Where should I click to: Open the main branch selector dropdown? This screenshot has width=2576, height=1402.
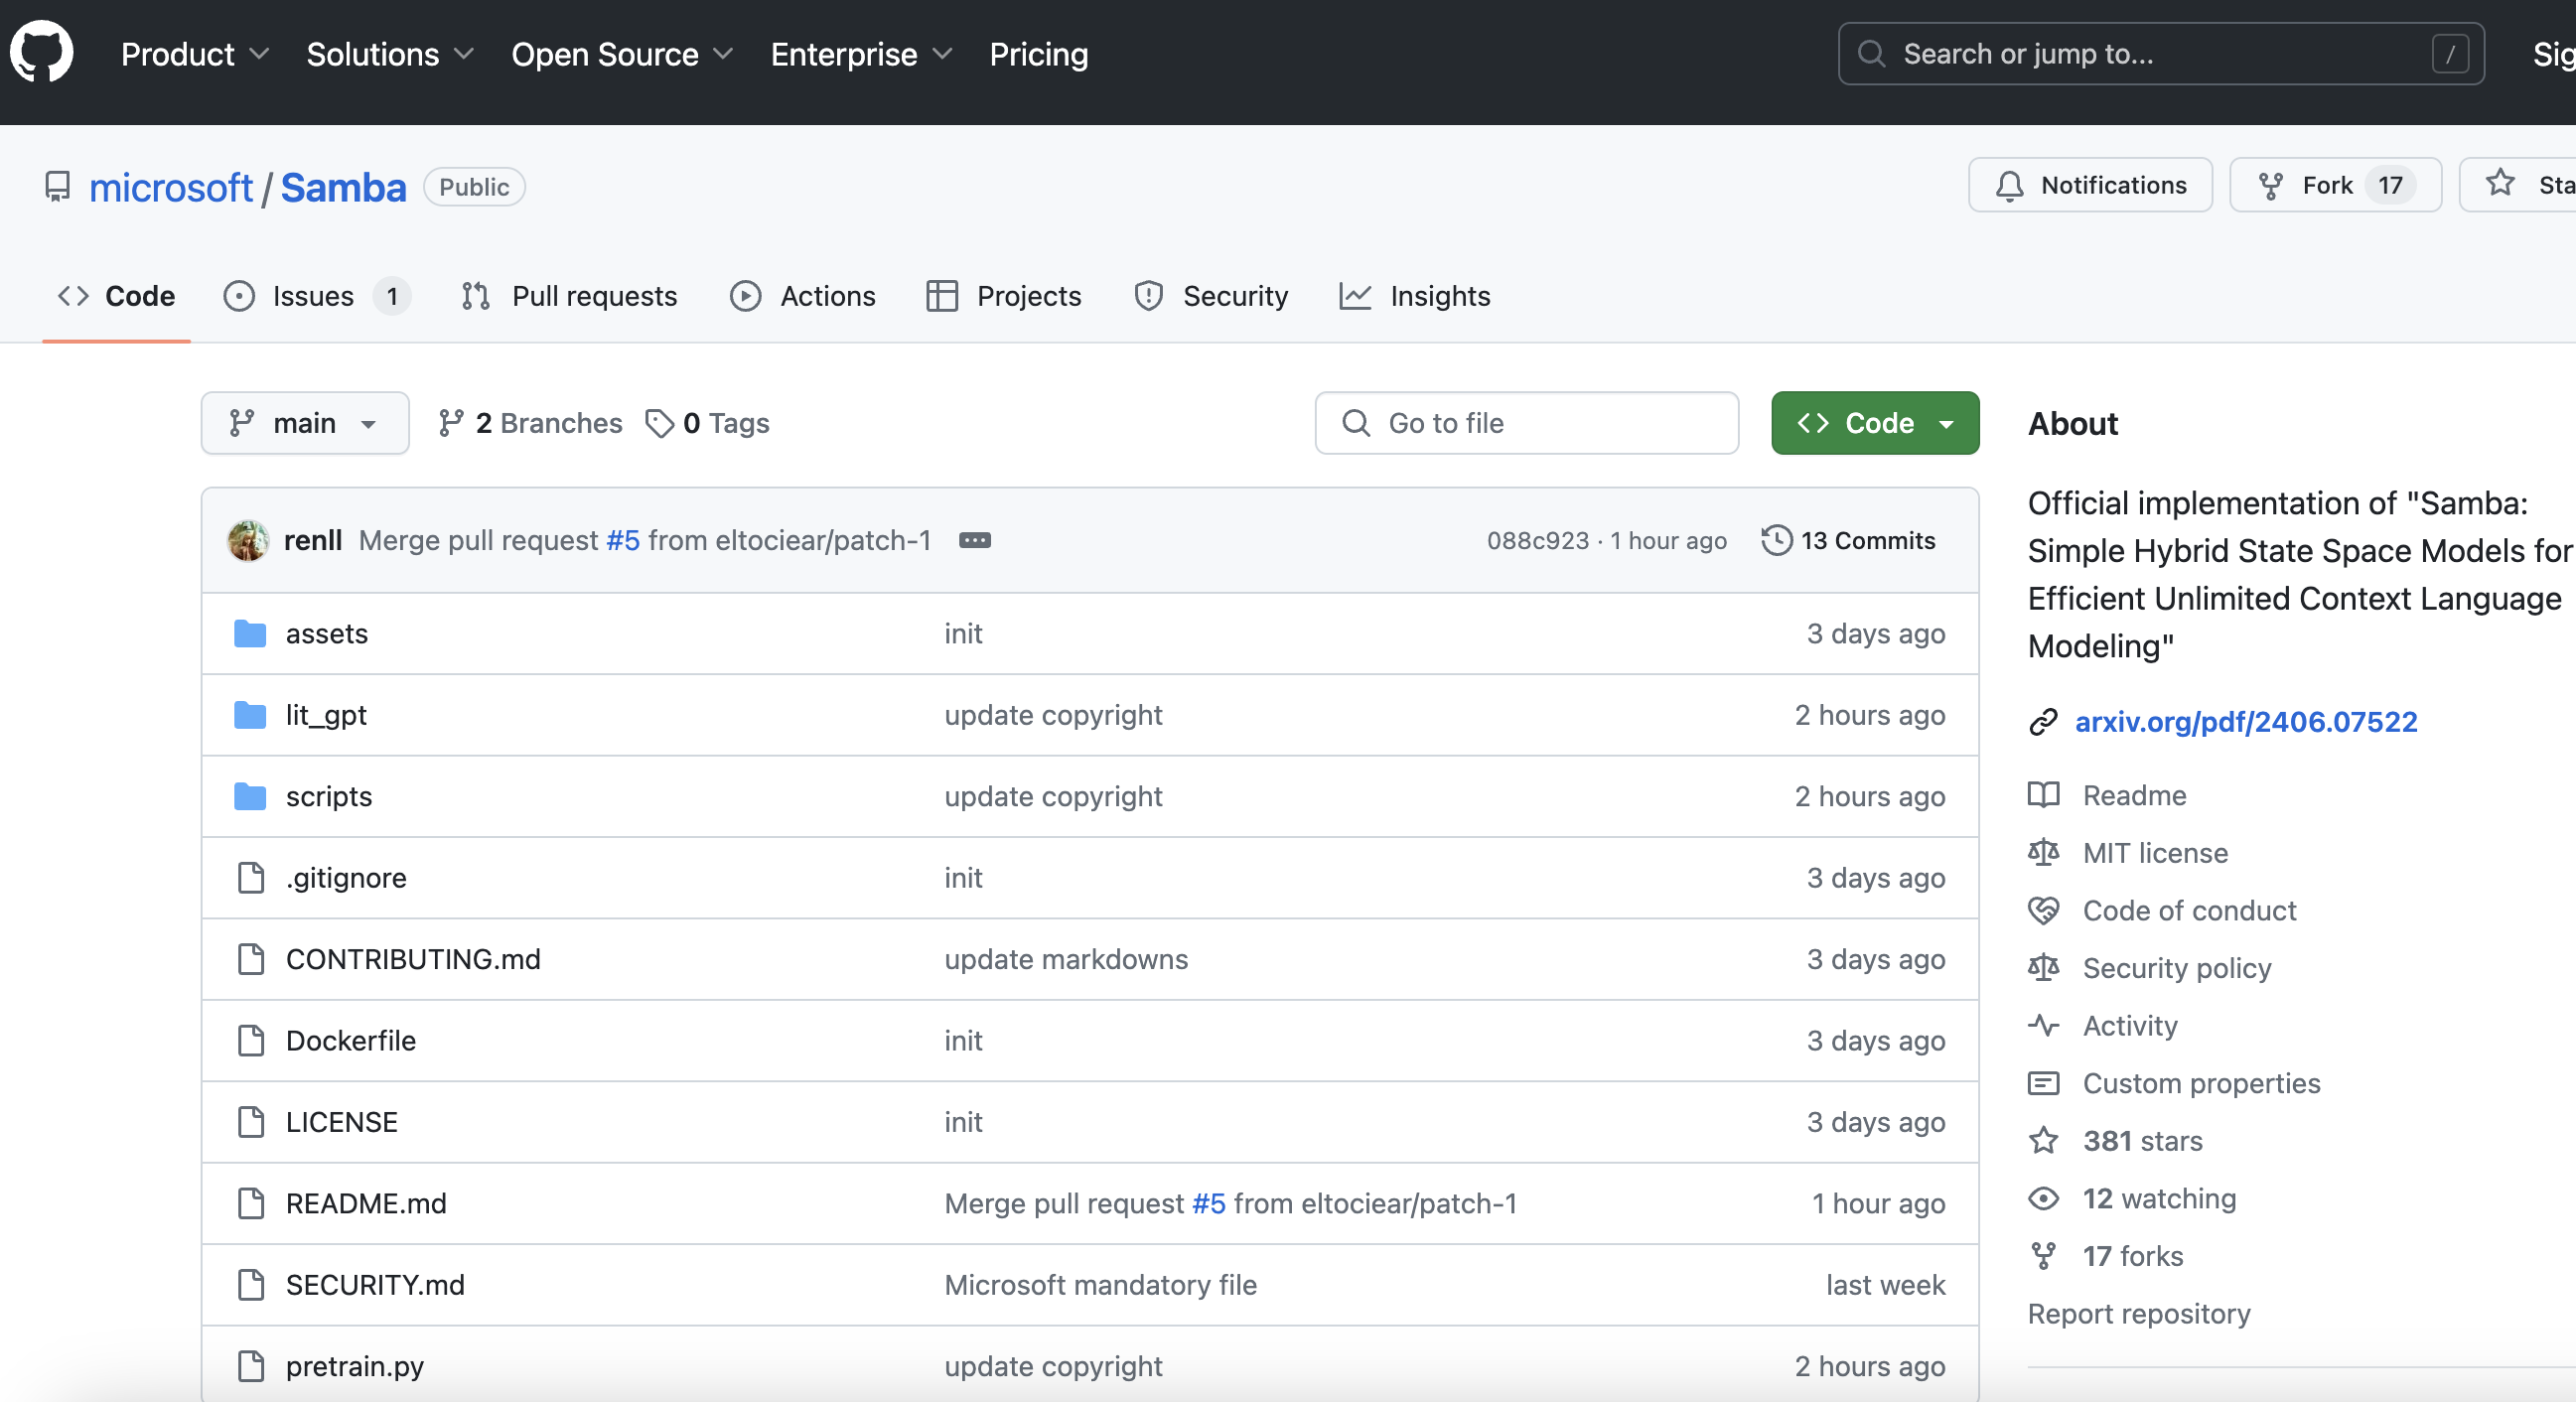click(305, 423)
